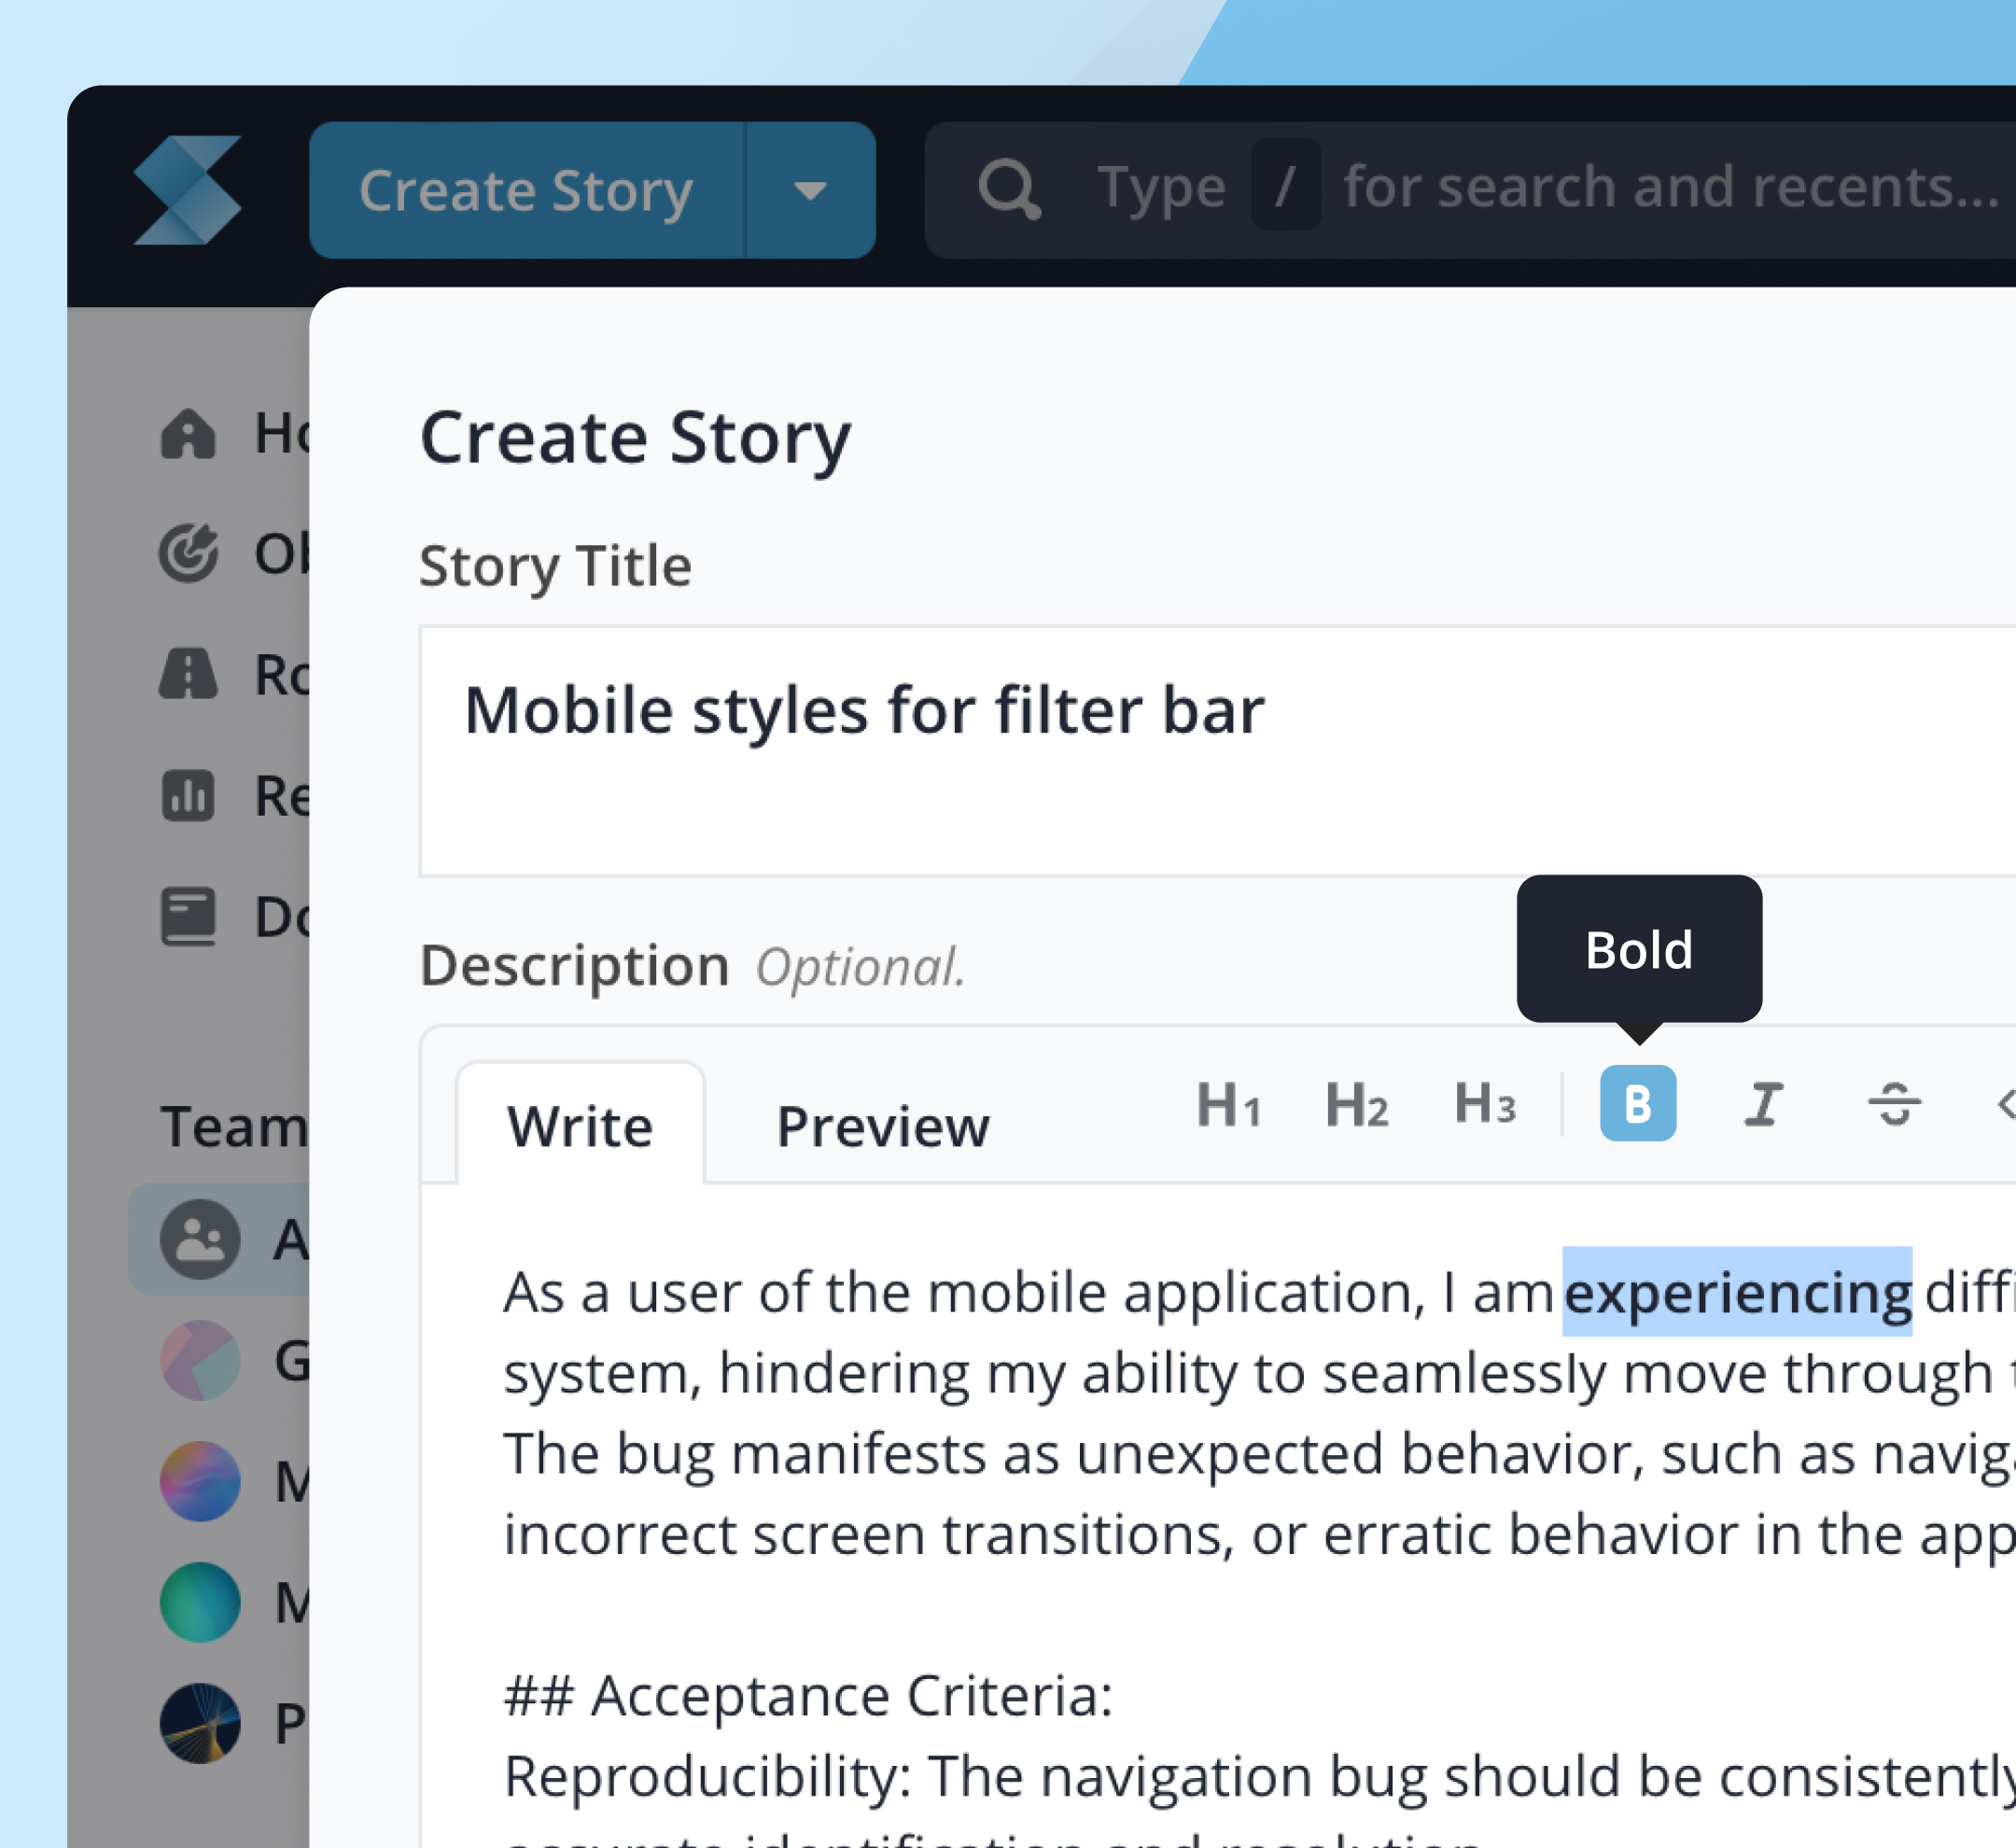Switch to the Preview tab
The image size is (2016, 1848).
(x=882, y=1126)
